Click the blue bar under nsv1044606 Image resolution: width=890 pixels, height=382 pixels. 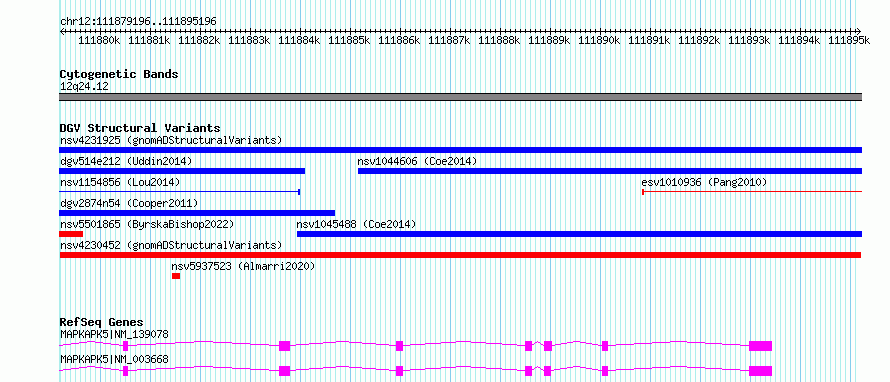click(610, 171)
